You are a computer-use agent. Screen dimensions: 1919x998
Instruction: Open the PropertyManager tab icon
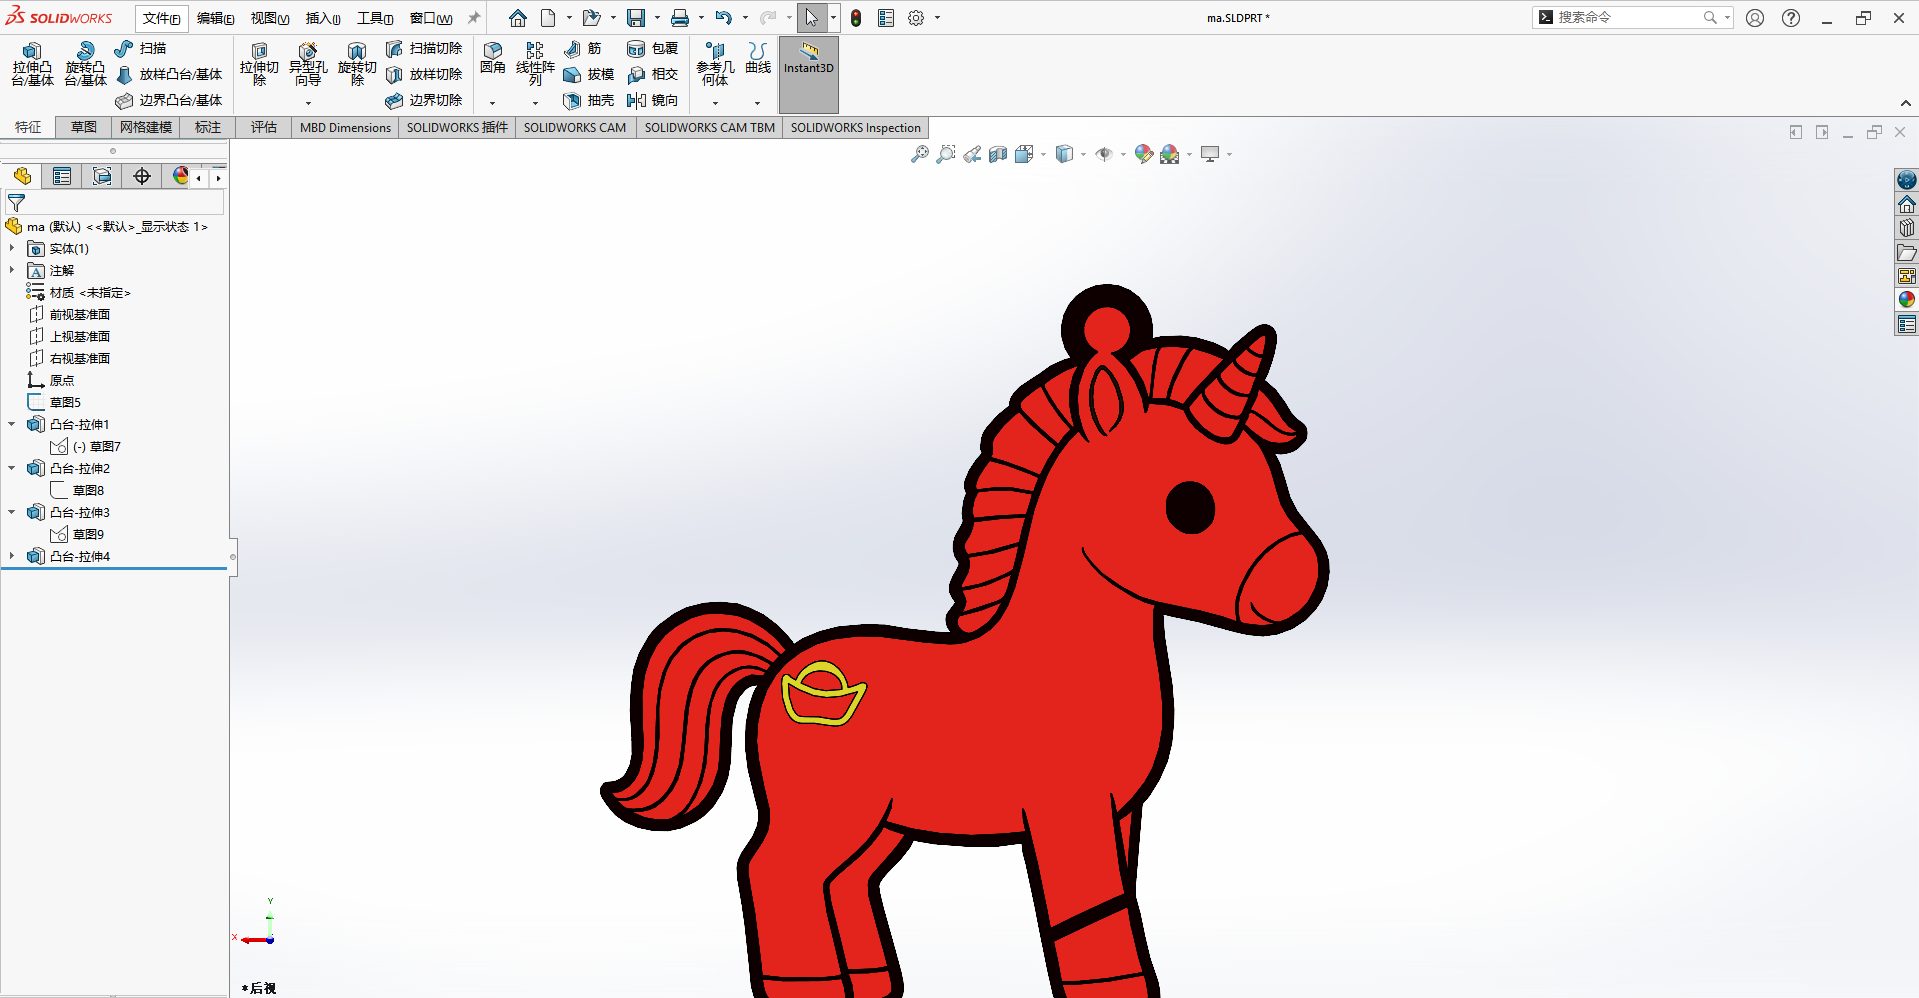point(62,177)
